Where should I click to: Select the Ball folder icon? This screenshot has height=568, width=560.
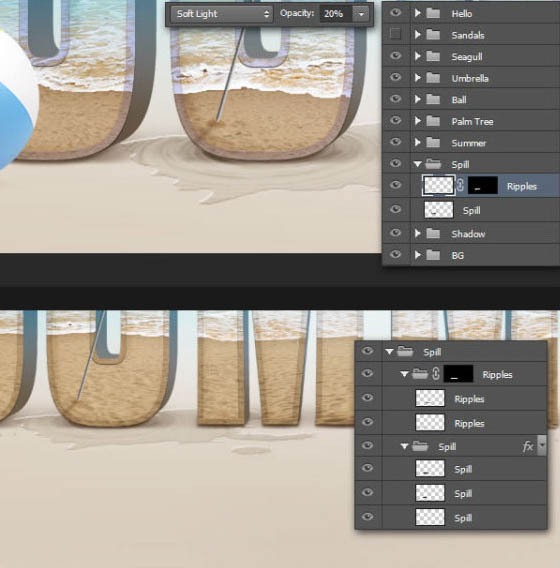pyautogui.click(x=433, y=99)
